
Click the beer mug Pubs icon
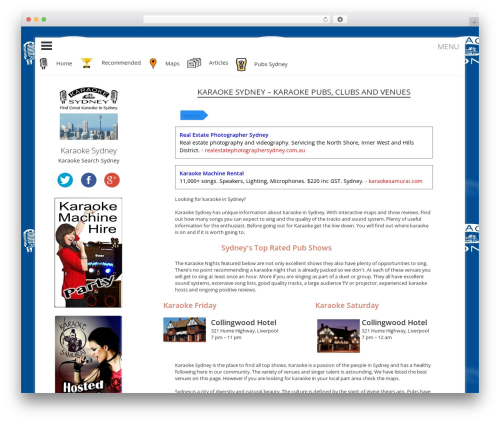coord(241,64)
